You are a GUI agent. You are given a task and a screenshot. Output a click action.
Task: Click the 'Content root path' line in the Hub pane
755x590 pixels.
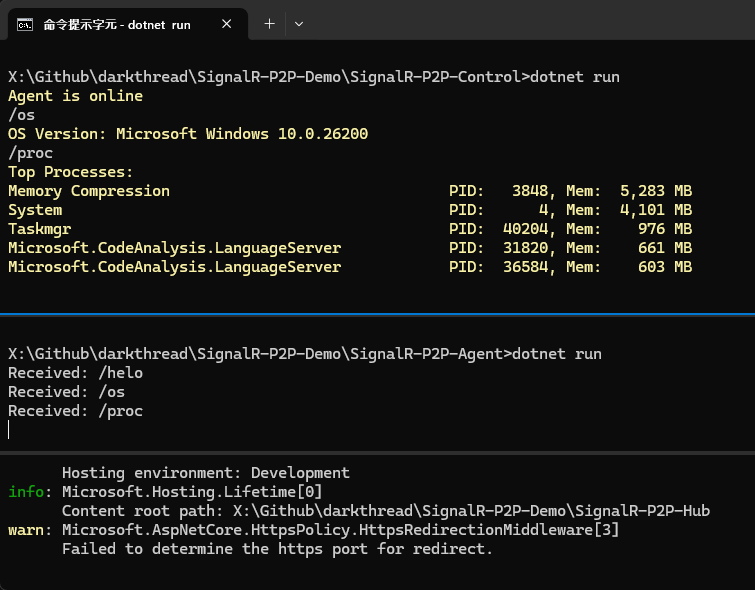click(x=385, y=510)
